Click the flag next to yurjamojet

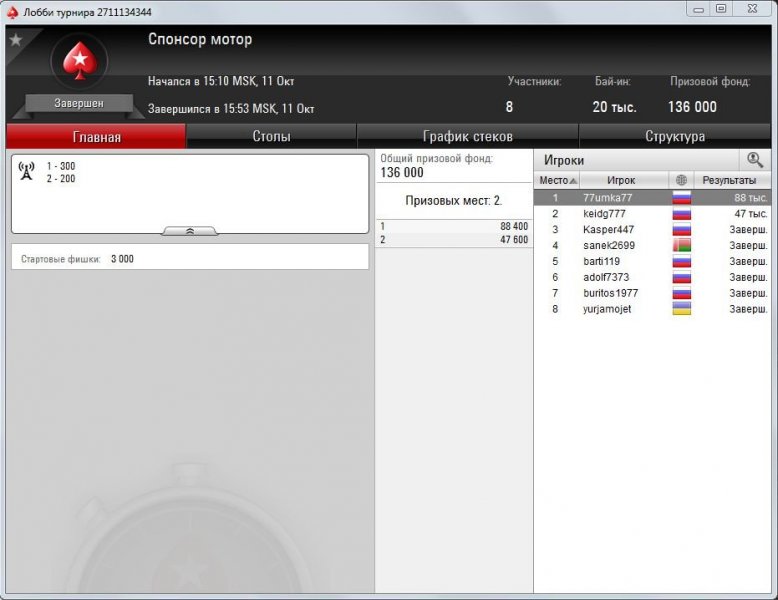pyautogui.click(x=681, y=309)
